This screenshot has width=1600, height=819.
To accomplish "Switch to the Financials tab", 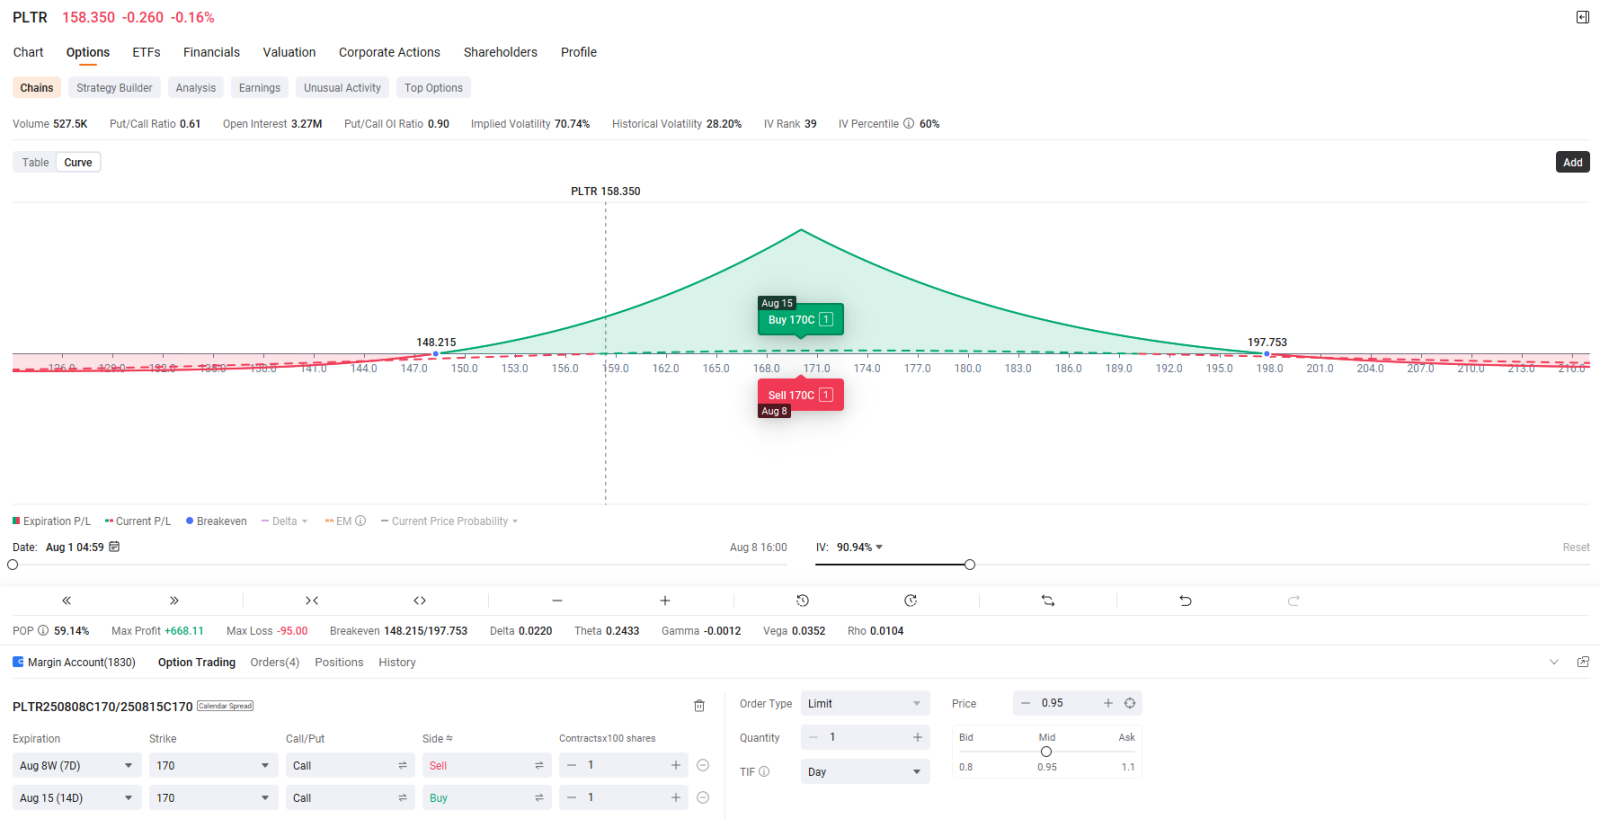I will [x=211, y=52].
